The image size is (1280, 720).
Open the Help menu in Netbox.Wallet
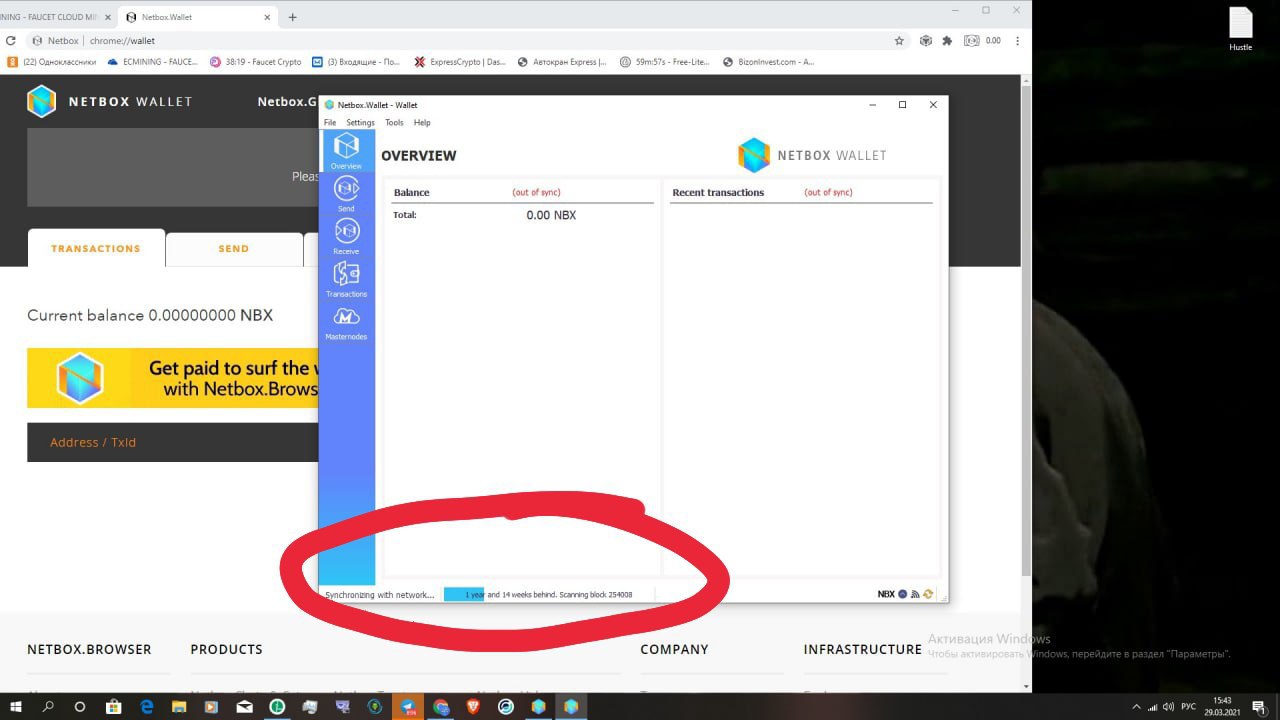click(422, 122)
